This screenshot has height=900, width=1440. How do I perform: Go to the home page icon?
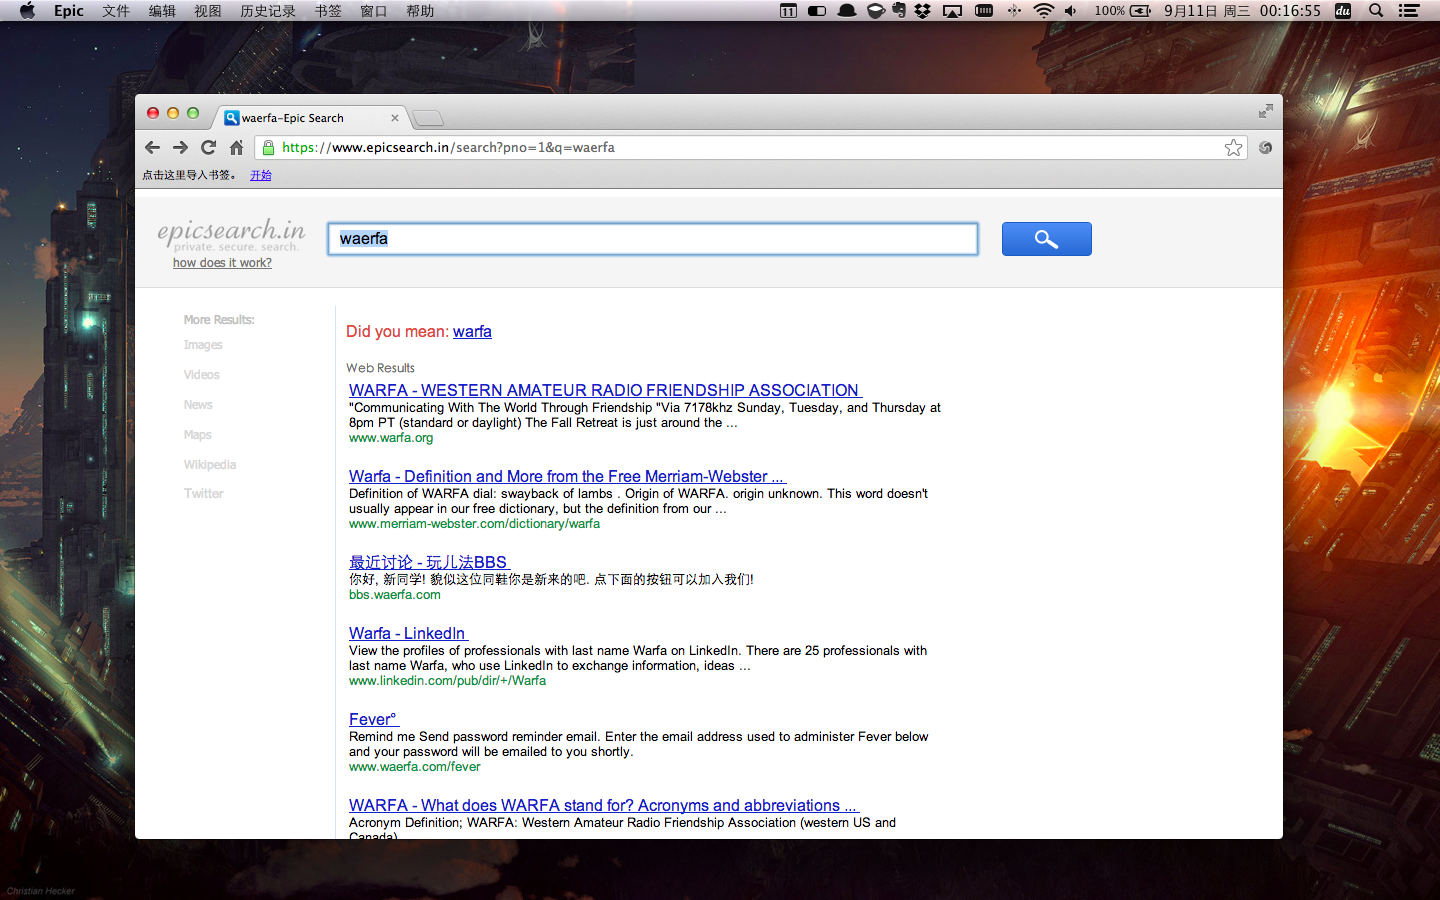[236, 147]
